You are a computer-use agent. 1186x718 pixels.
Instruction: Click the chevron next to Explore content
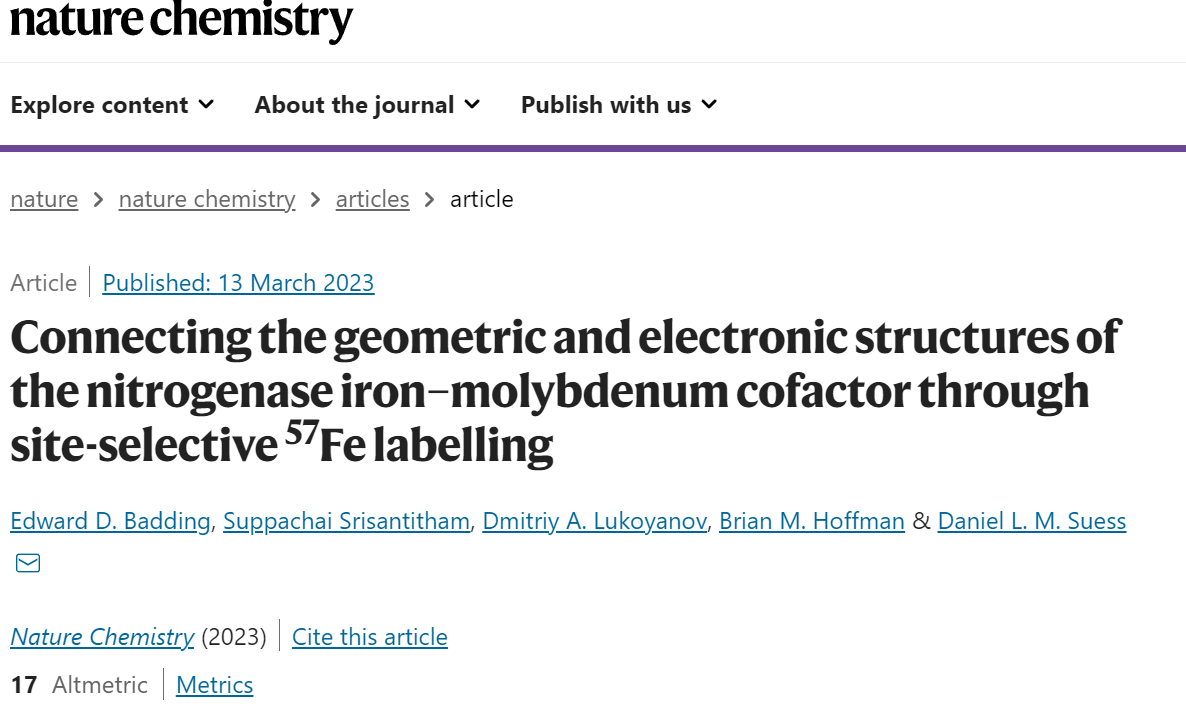tap(206, 104)
